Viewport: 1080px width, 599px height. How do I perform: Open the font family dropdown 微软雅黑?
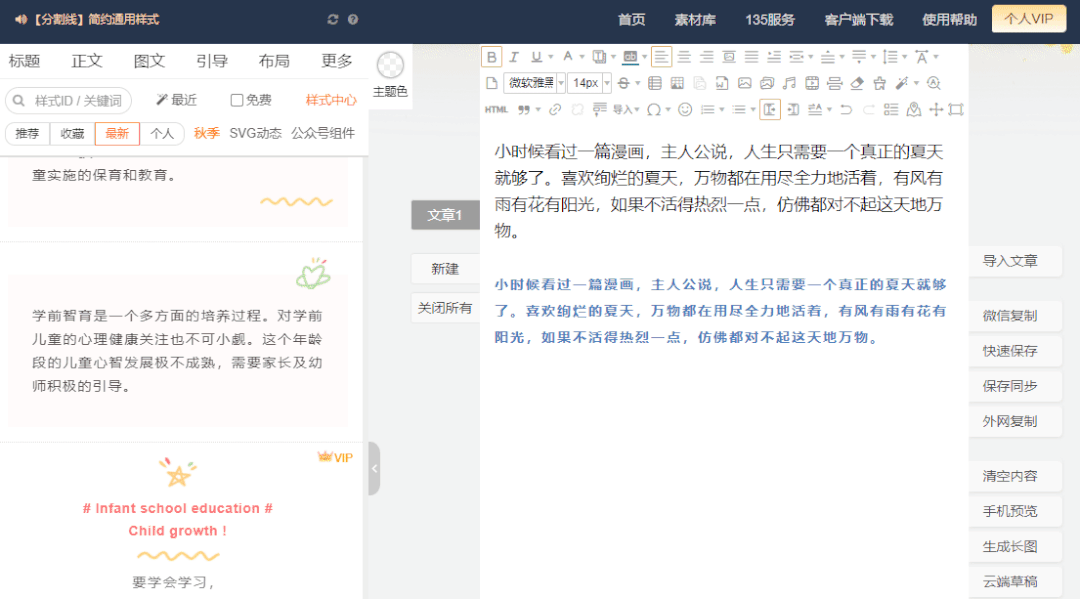(x=534, y=83)
